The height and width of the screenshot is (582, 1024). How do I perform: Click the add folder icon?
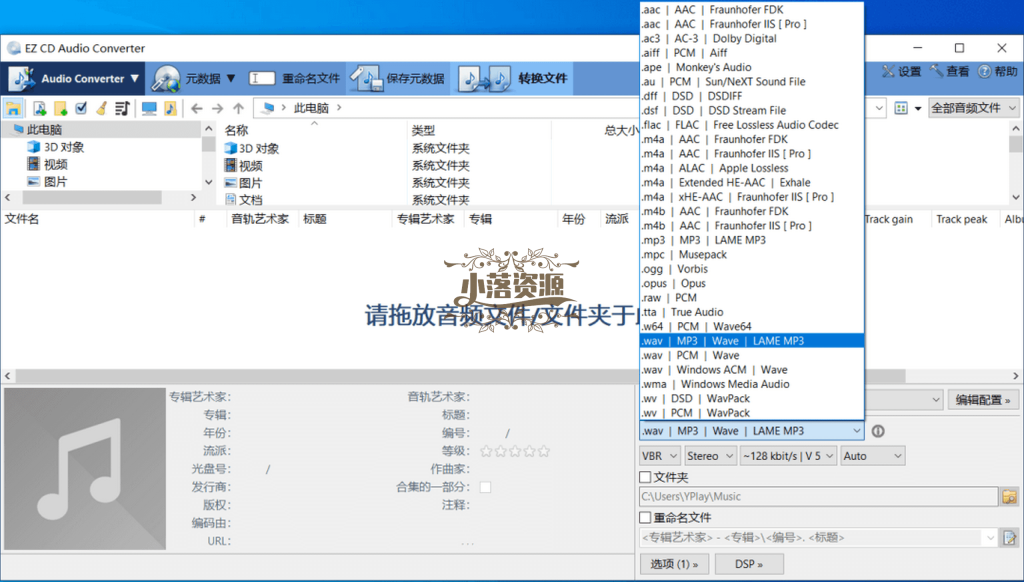click(60, 108)
